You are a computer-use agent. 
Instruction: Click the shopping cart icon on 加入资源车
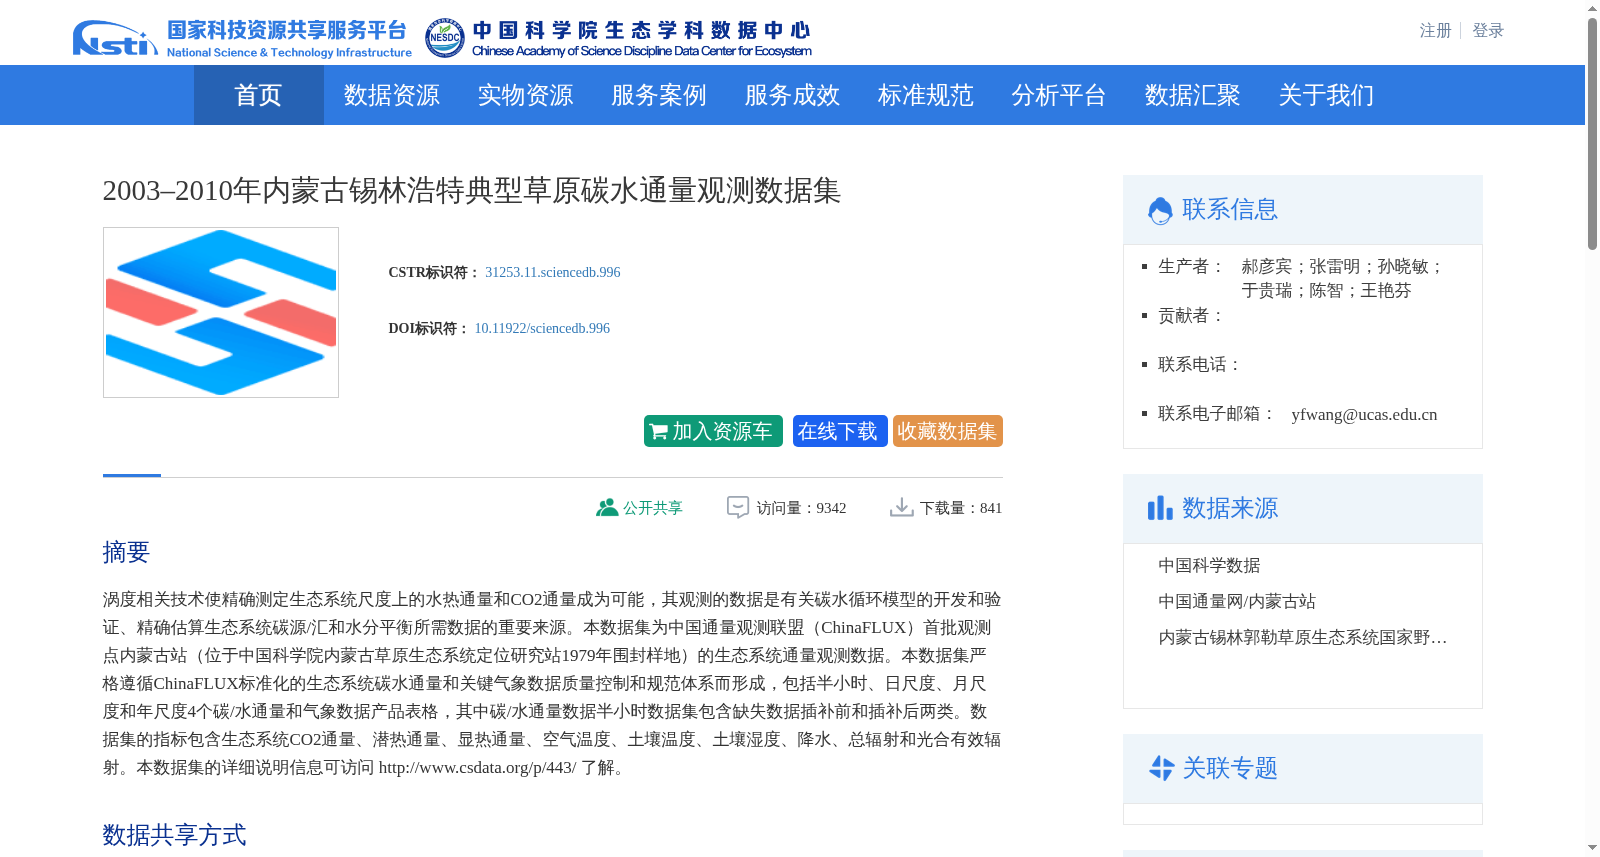pyautogui.click(x=658, y=432)
